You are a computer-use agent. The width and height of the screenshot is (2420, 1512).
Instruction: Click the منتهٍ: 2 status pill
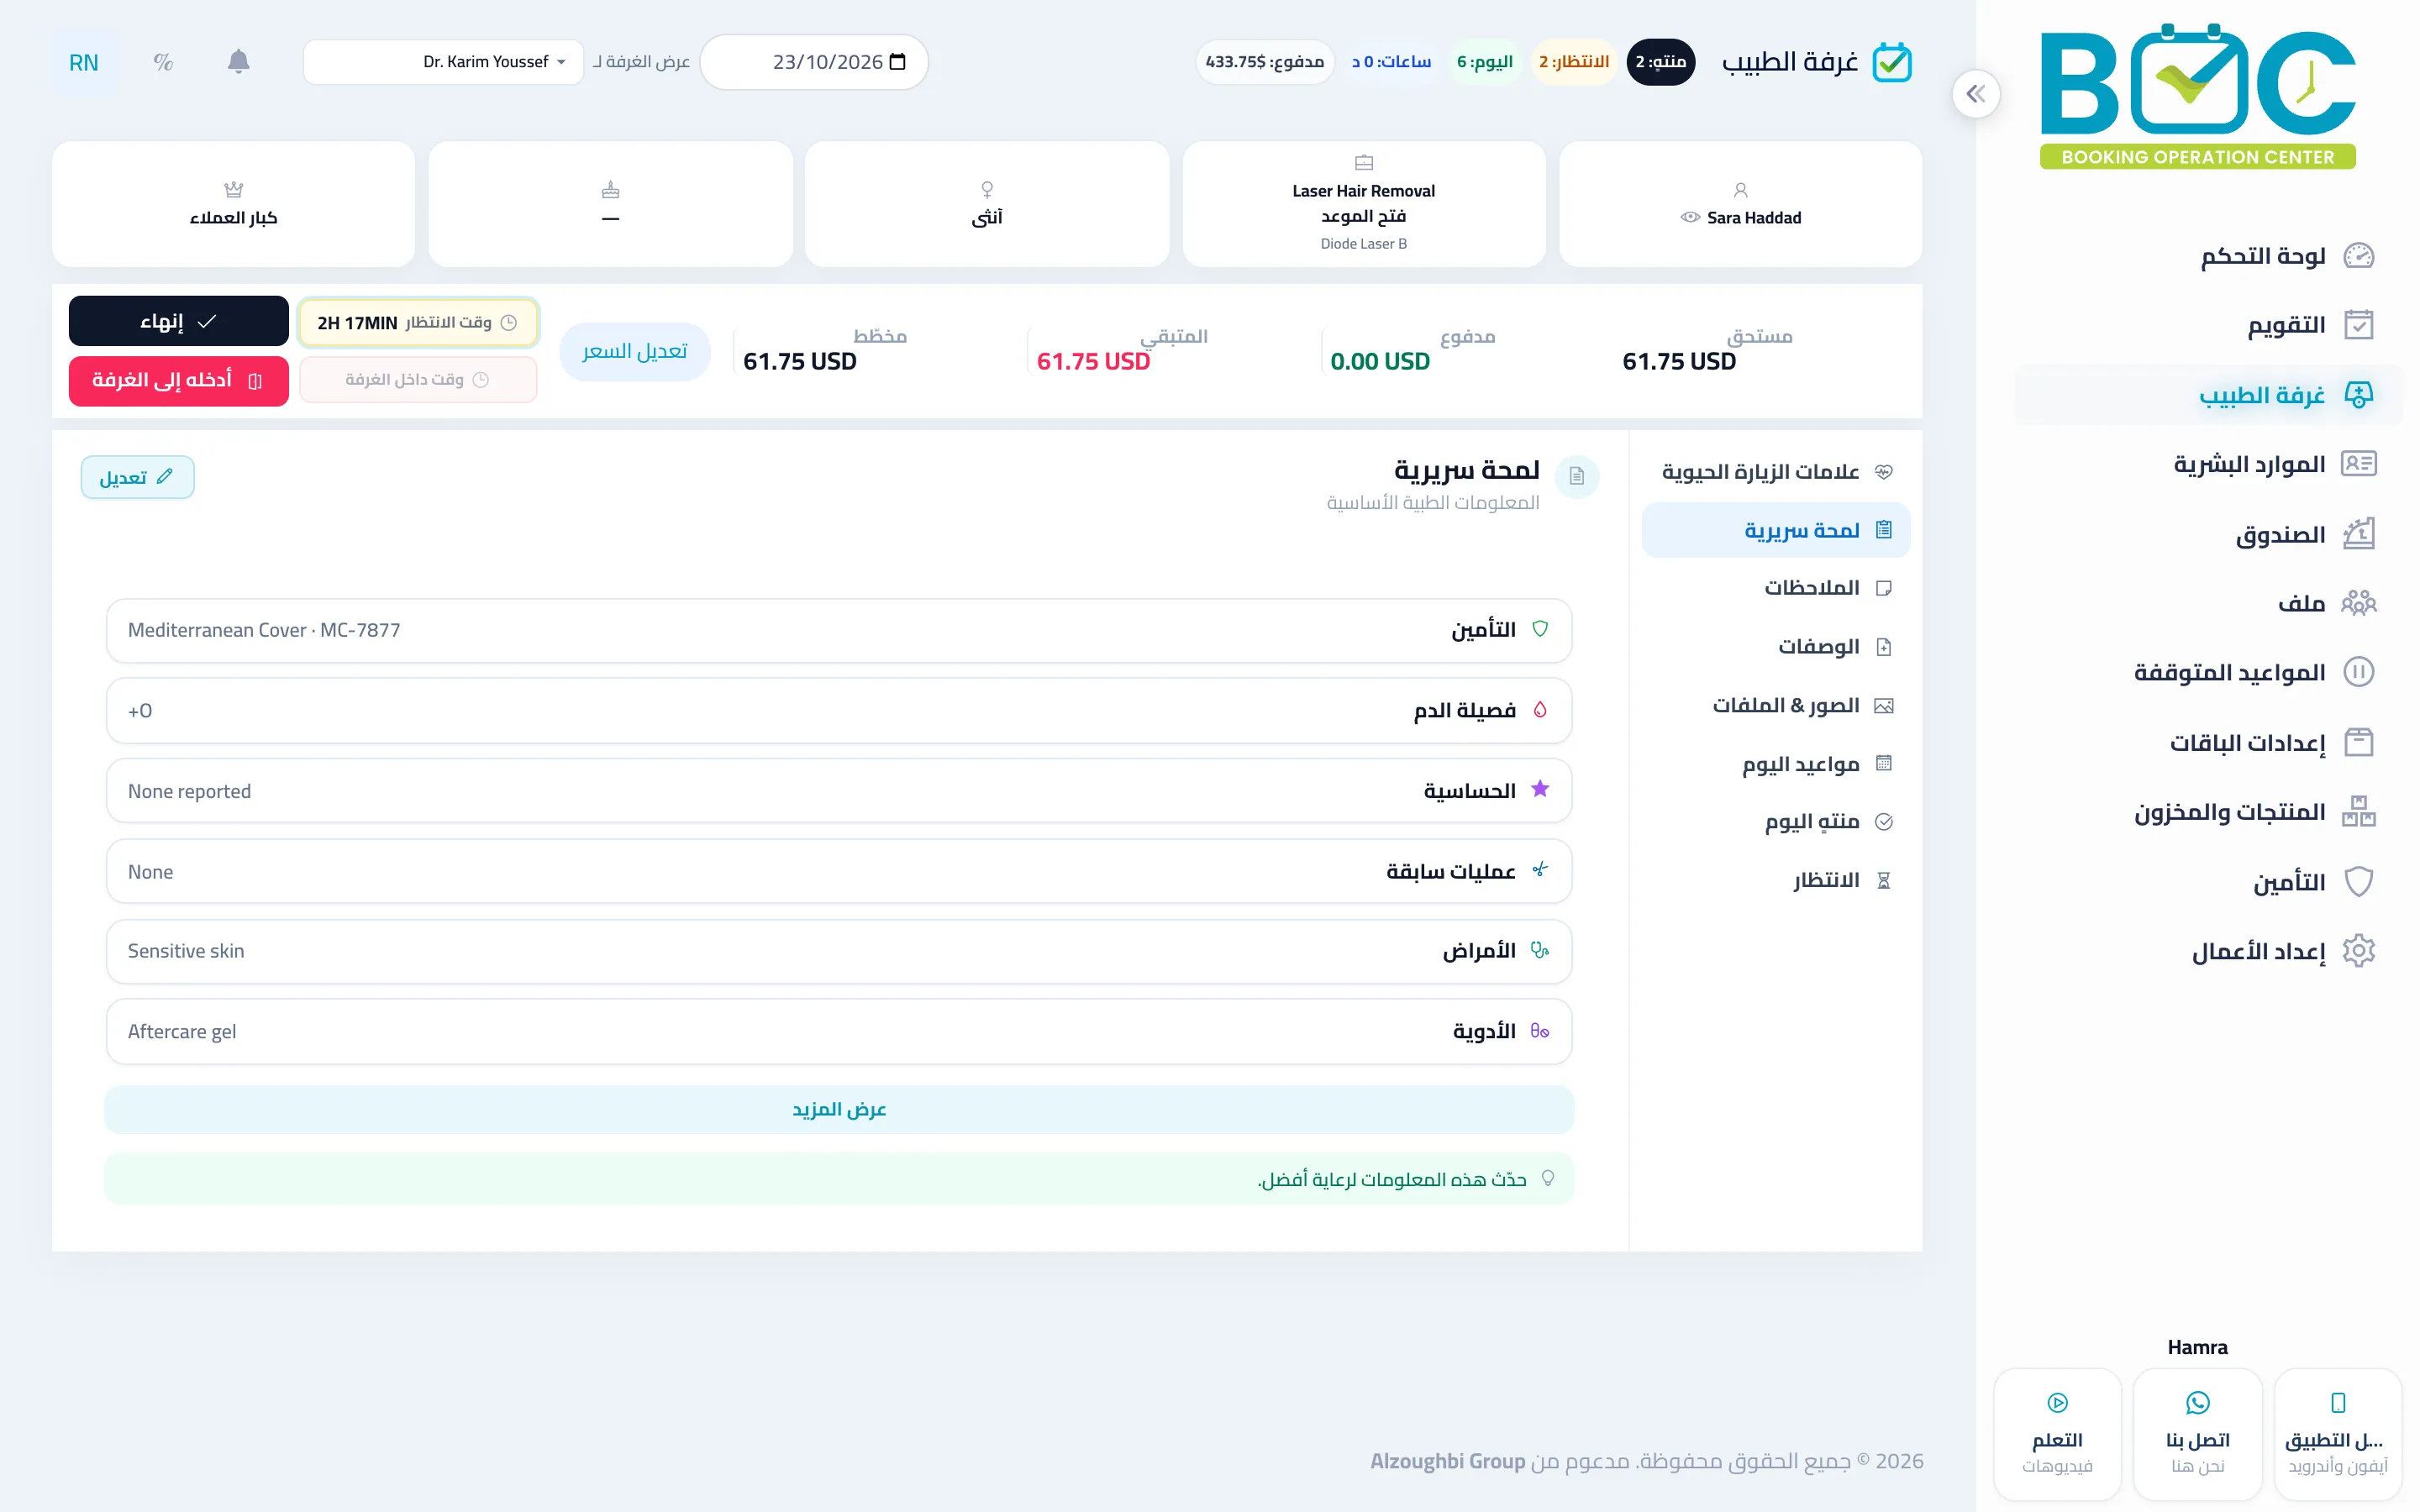click(1661, 62)
